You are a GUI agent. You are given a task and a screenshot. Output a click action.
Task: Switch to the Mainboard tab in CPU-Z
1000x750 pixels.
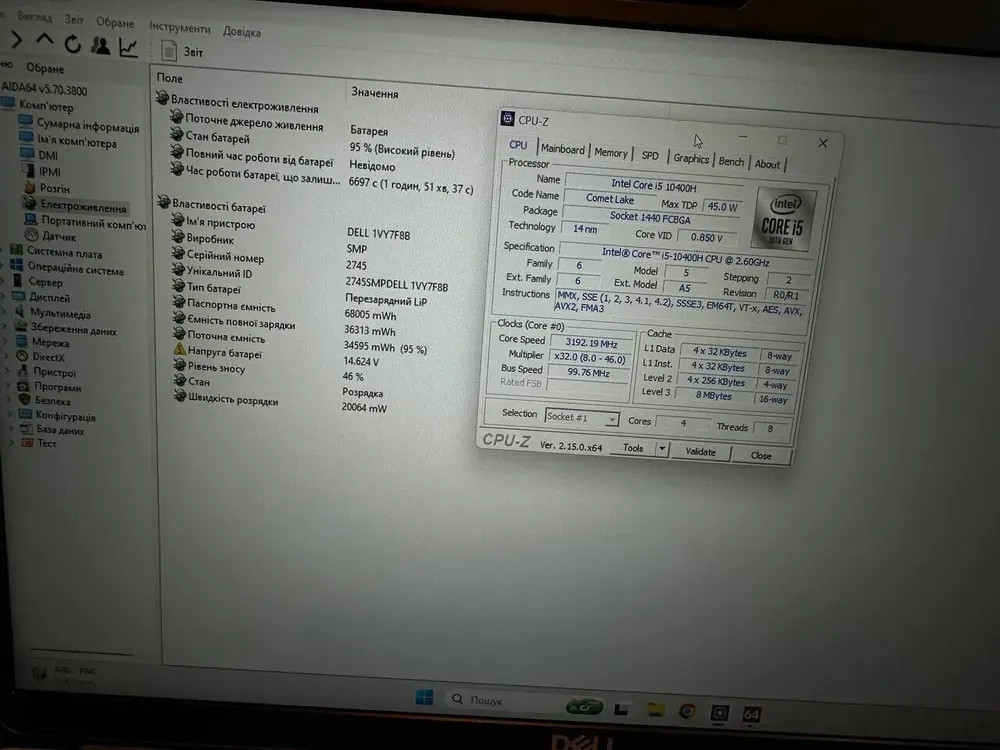click(x=562, y=150)
